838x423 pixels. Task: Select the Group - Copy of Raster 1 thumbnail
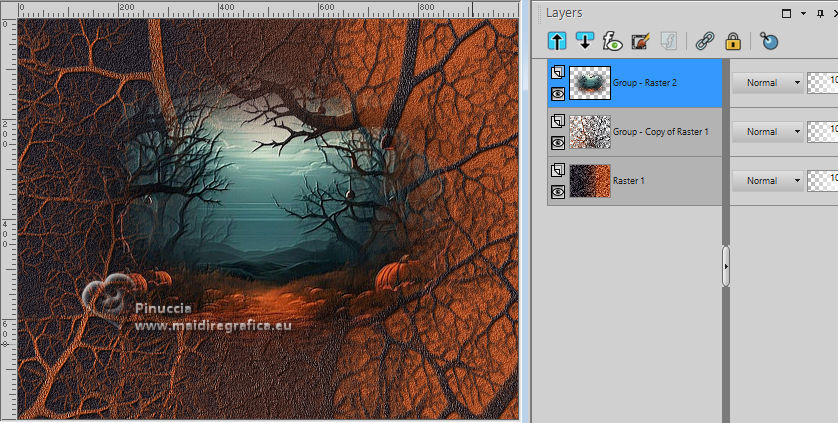pos(589,132)
